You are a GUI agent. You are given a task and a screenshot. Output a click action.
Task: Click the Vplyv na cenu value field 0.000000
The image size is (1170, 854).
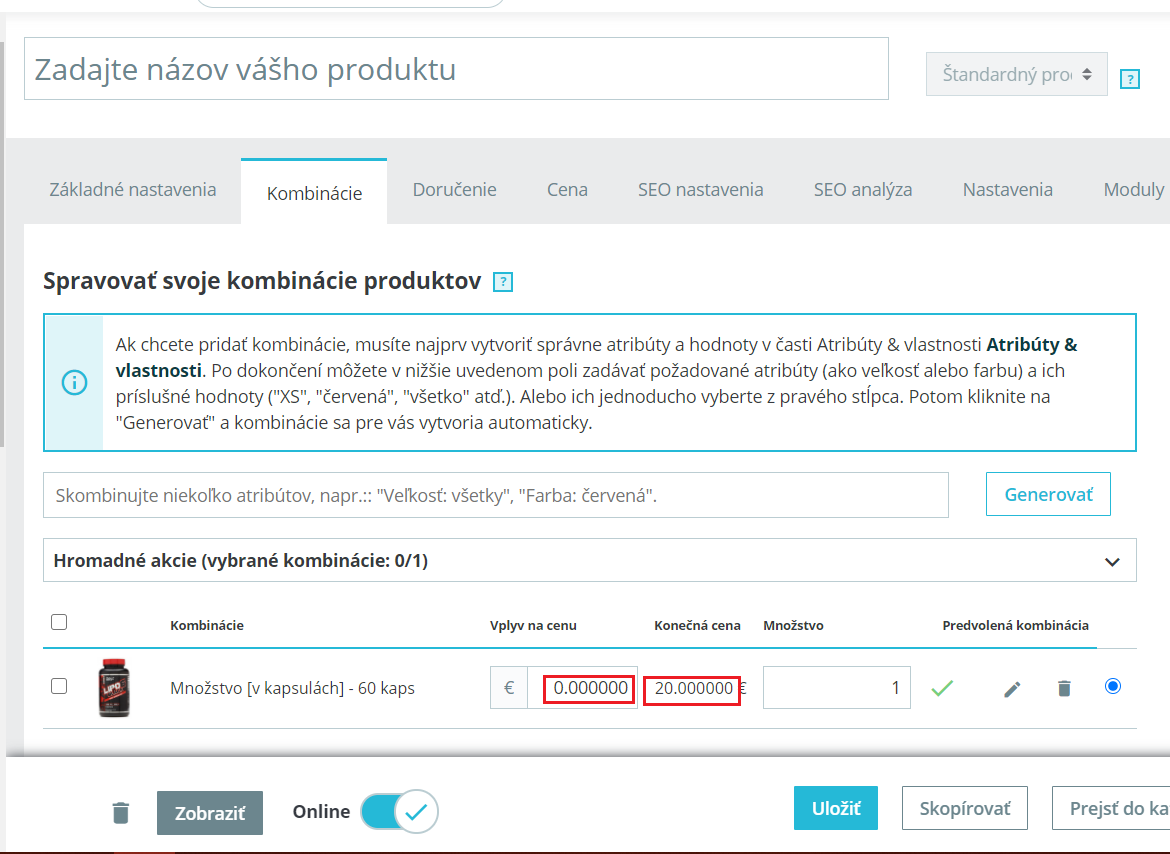click(x=583, y=688)
